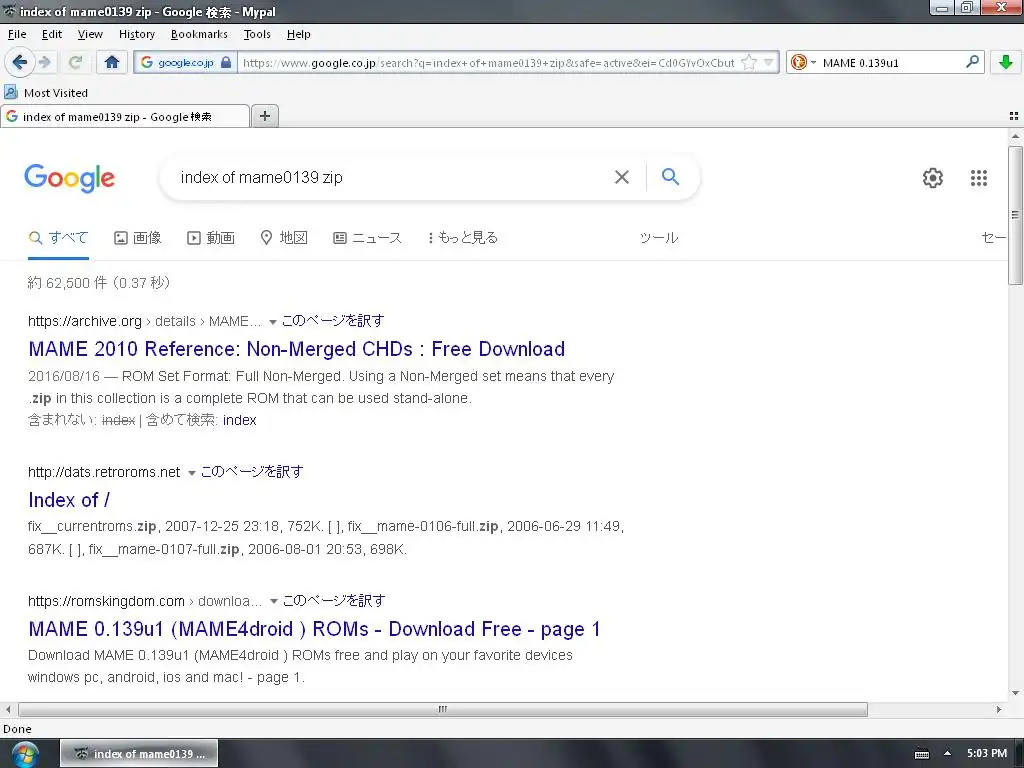Open the Bookmarks menu
Image resolution: width=1024 pixels, height=768 pixels.
[199, 34]
